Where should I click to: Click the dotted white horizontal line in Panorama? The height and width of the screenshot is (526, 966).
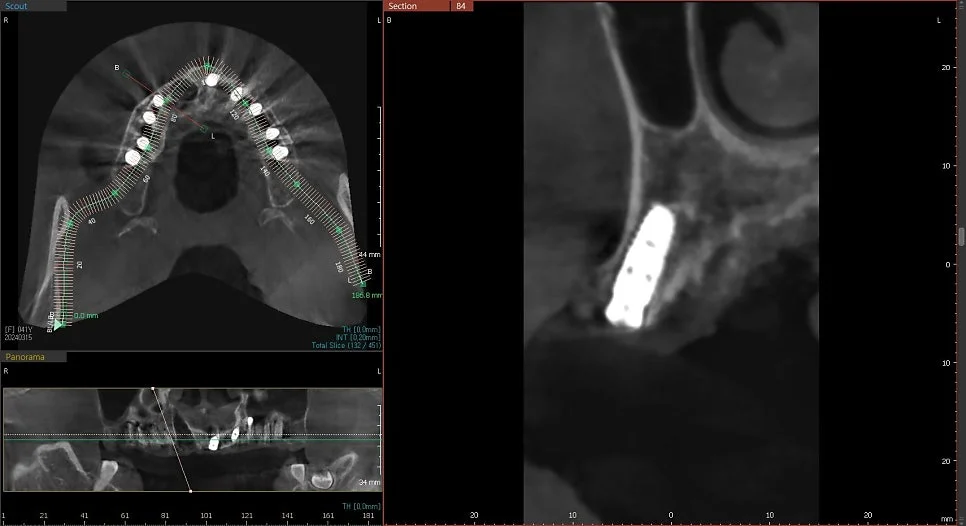[192, 435]
